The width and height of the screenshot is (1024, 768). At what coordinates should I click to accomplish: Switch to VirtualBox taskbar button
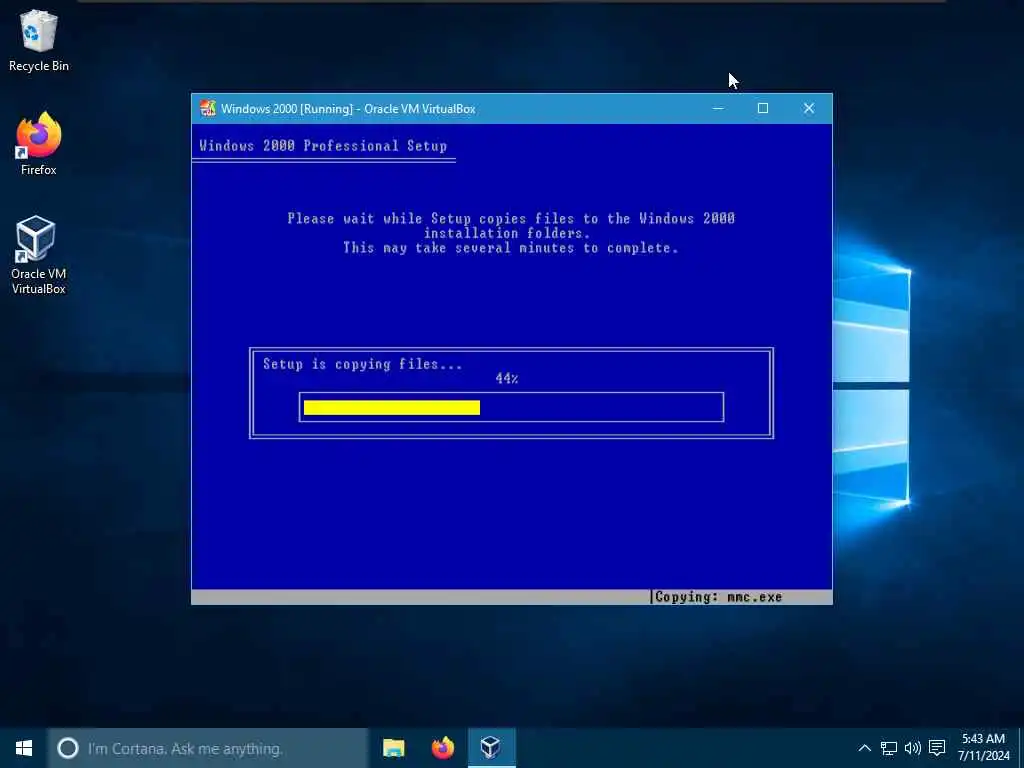pos(492,748)
